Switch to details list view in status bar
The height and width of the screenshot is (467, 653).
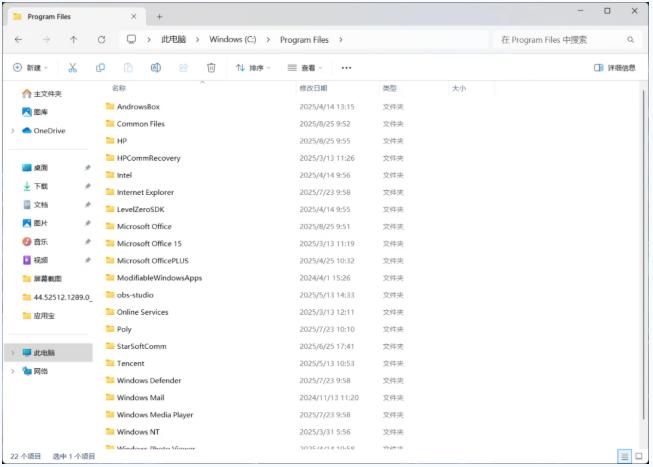tap(624, 456)
